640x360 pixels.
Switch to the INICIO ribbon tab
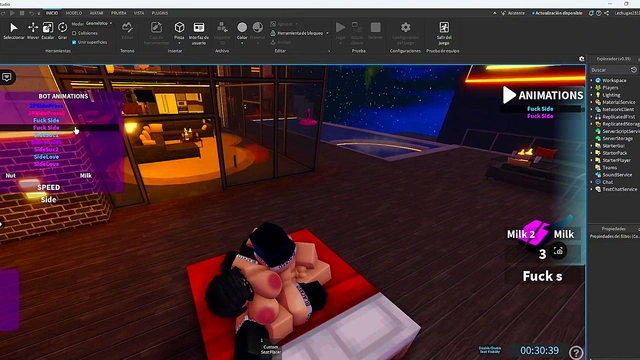click(x=52, y=13)
